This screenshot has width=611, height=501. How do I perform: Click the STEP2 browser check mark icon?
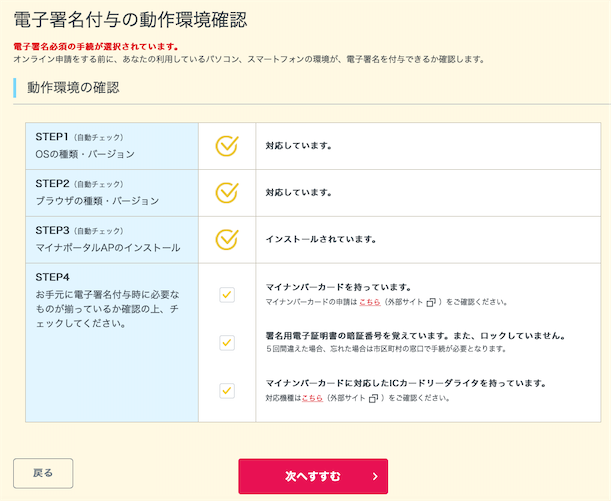pos(227,192)
